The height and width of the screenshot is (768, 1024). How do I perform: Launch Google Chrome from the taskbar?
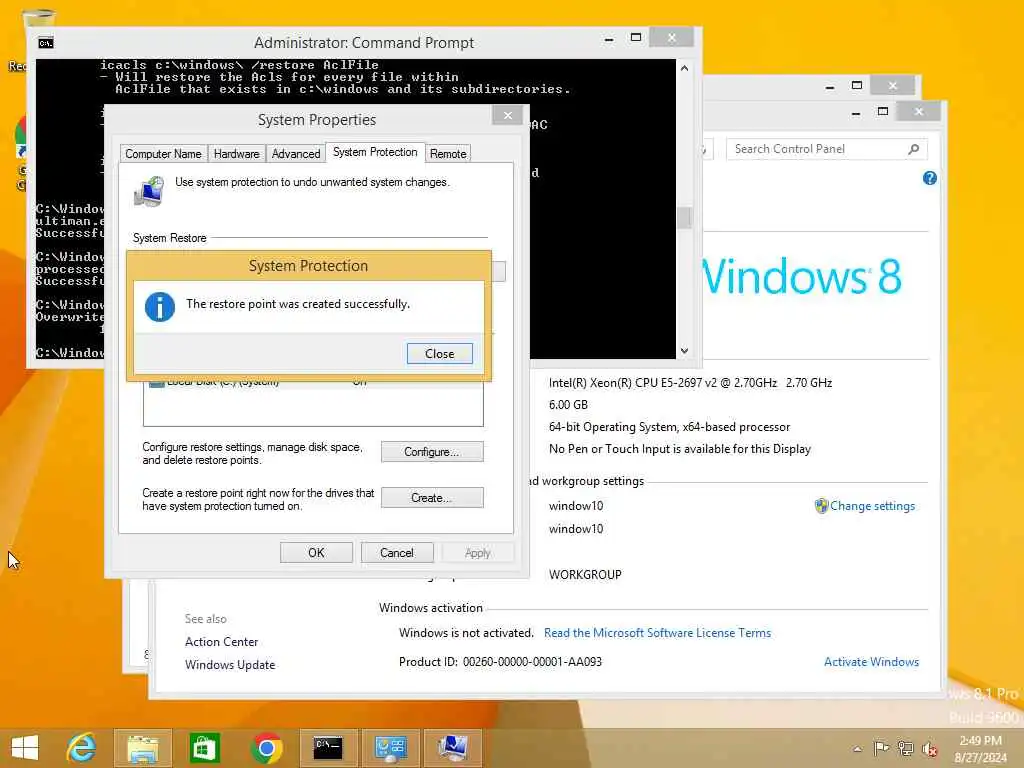pyautogui.click(x=266, y=748)
